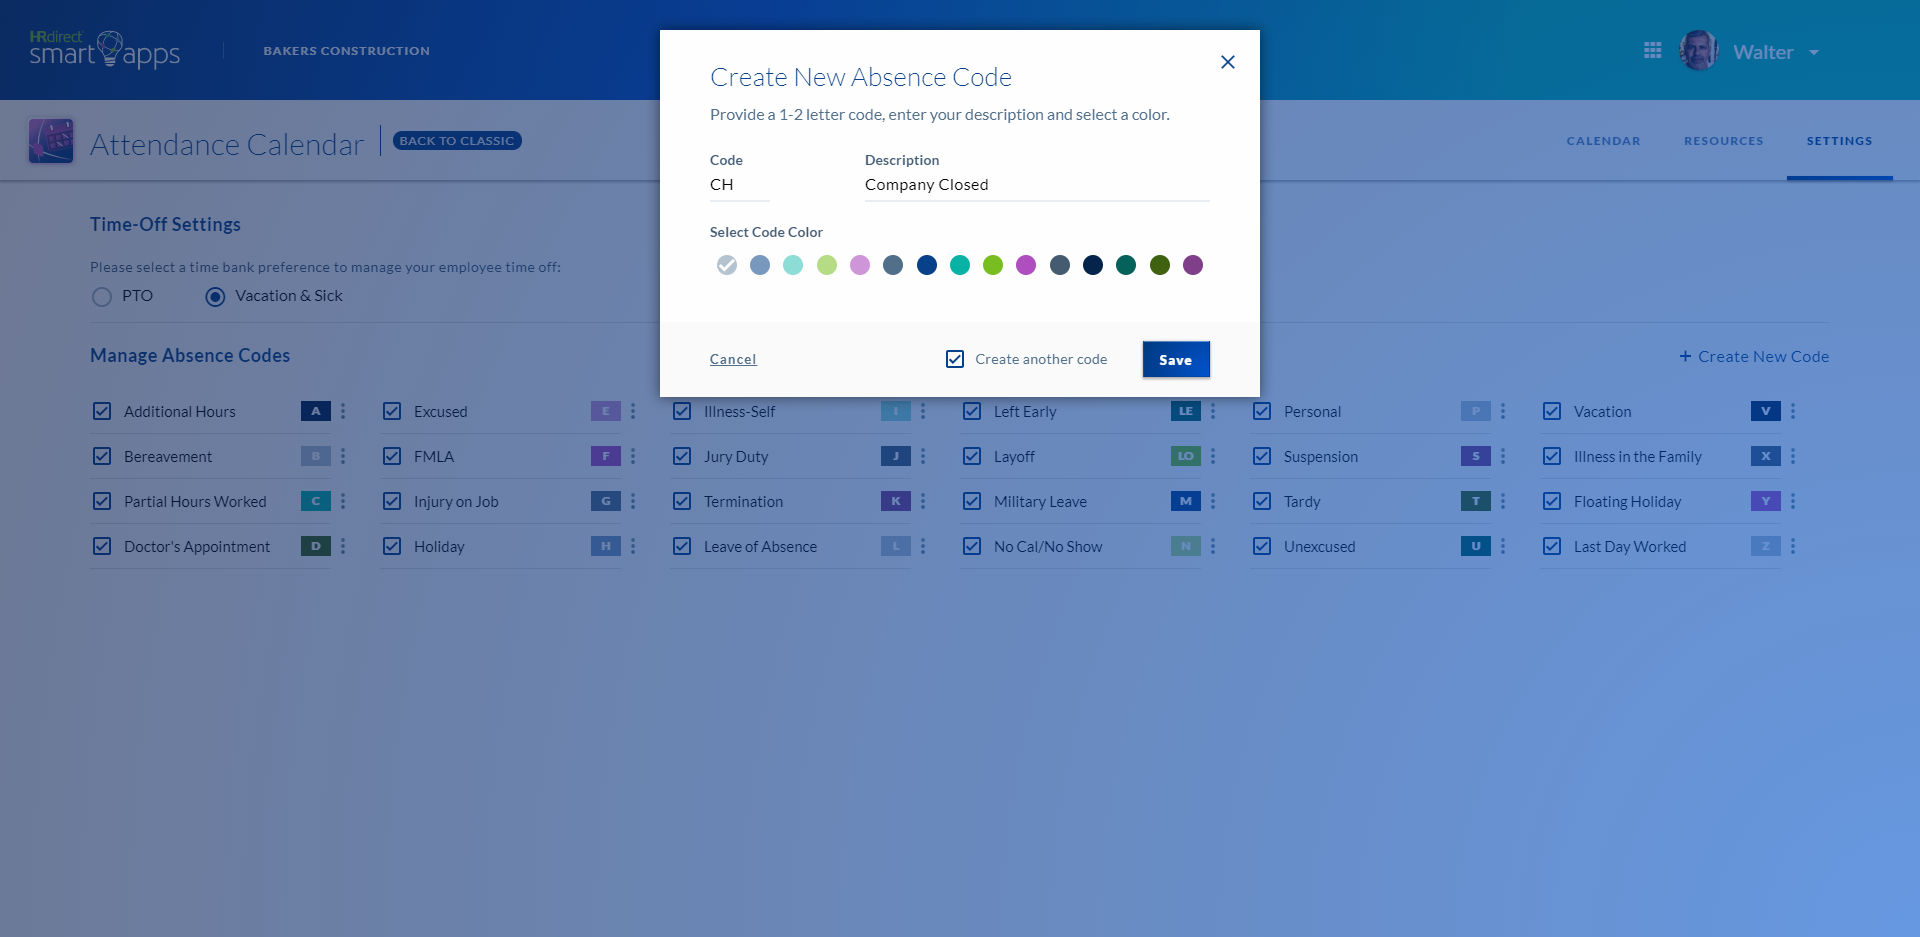Screen dimensions: 1920x937
Task: Open options menu for Vacation
Action: pos(1793,411)
